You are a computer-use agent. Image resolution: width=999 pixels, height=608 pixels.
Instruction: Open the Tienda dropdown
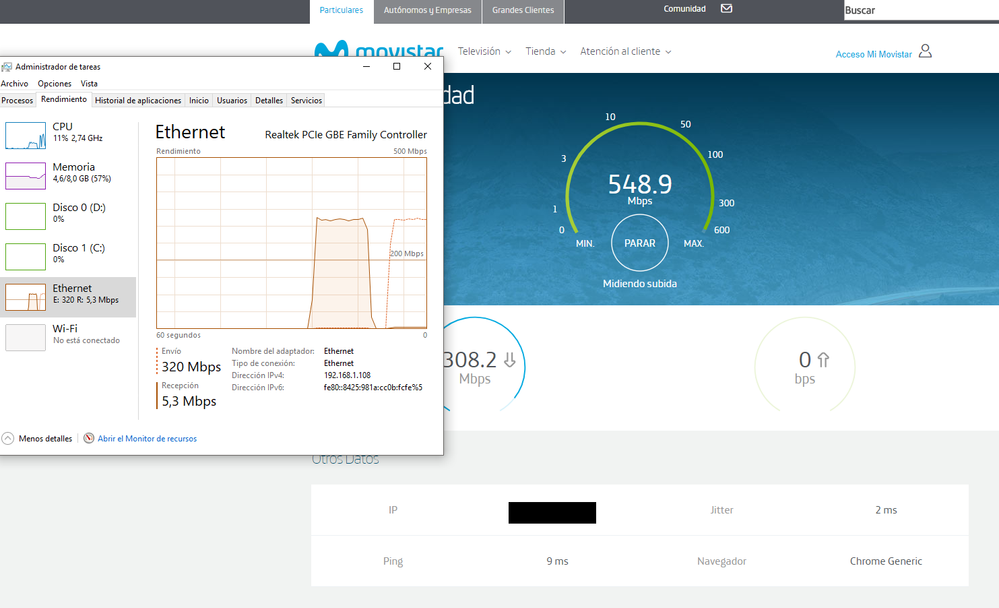tap(545, 50)
